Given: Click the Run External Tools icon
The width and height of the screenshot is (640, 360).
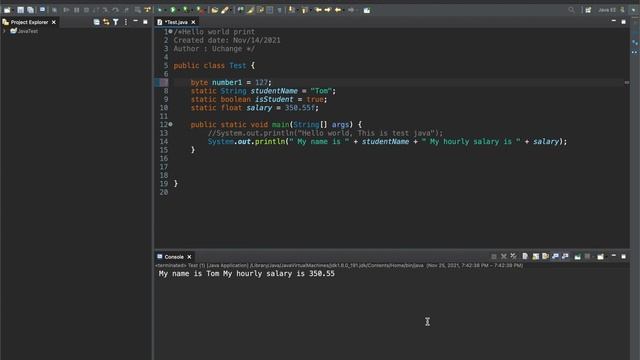Looking at the screenshot, I should [199, 10].
